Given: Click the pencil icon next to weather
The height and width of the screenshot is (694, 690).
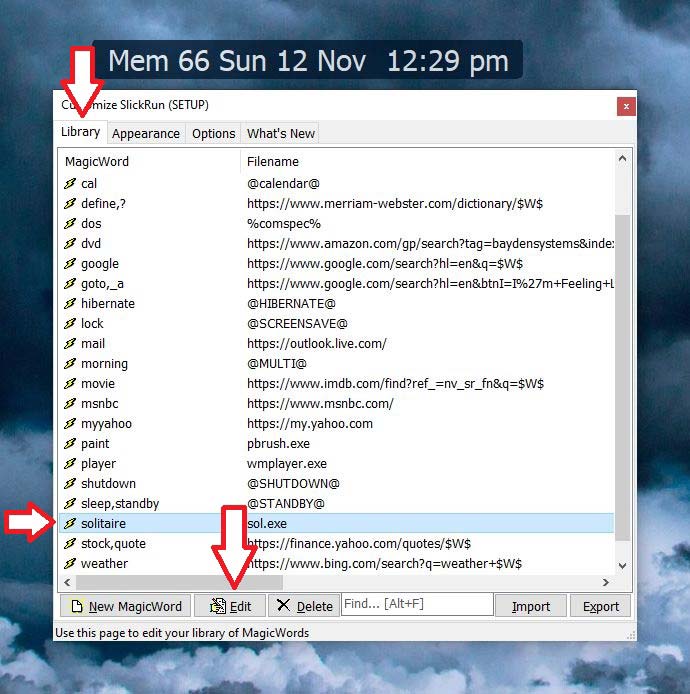Looking at the screenshot, I should point(70,564).
